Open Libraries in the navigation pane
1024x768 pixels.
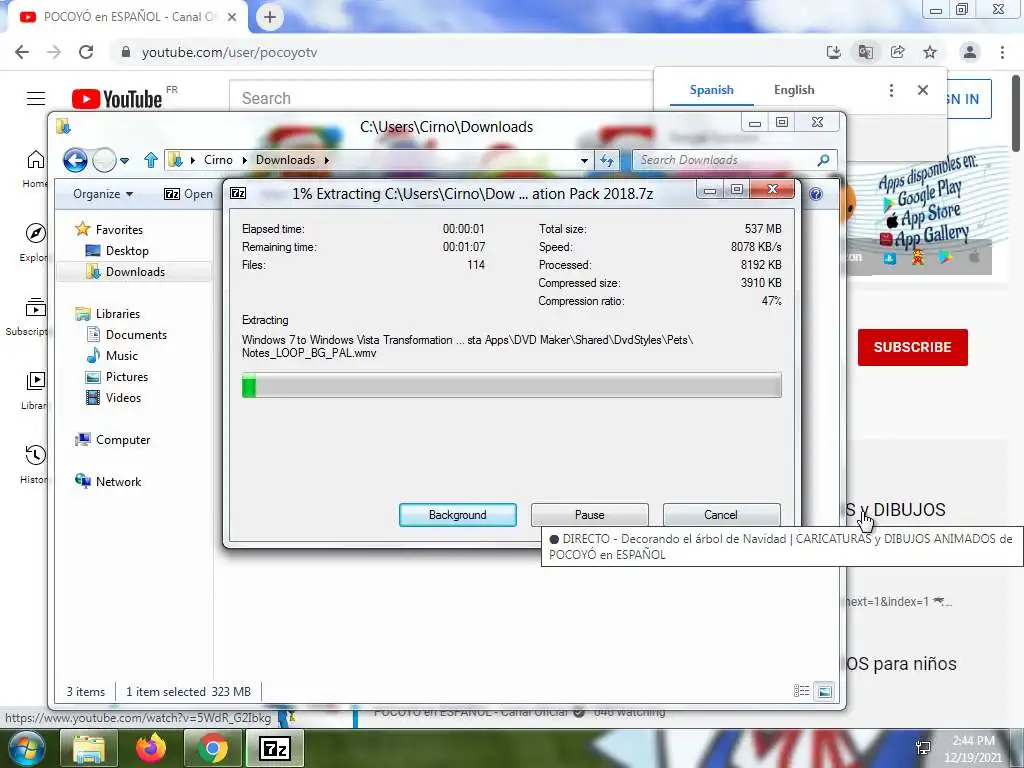point(108,313)
